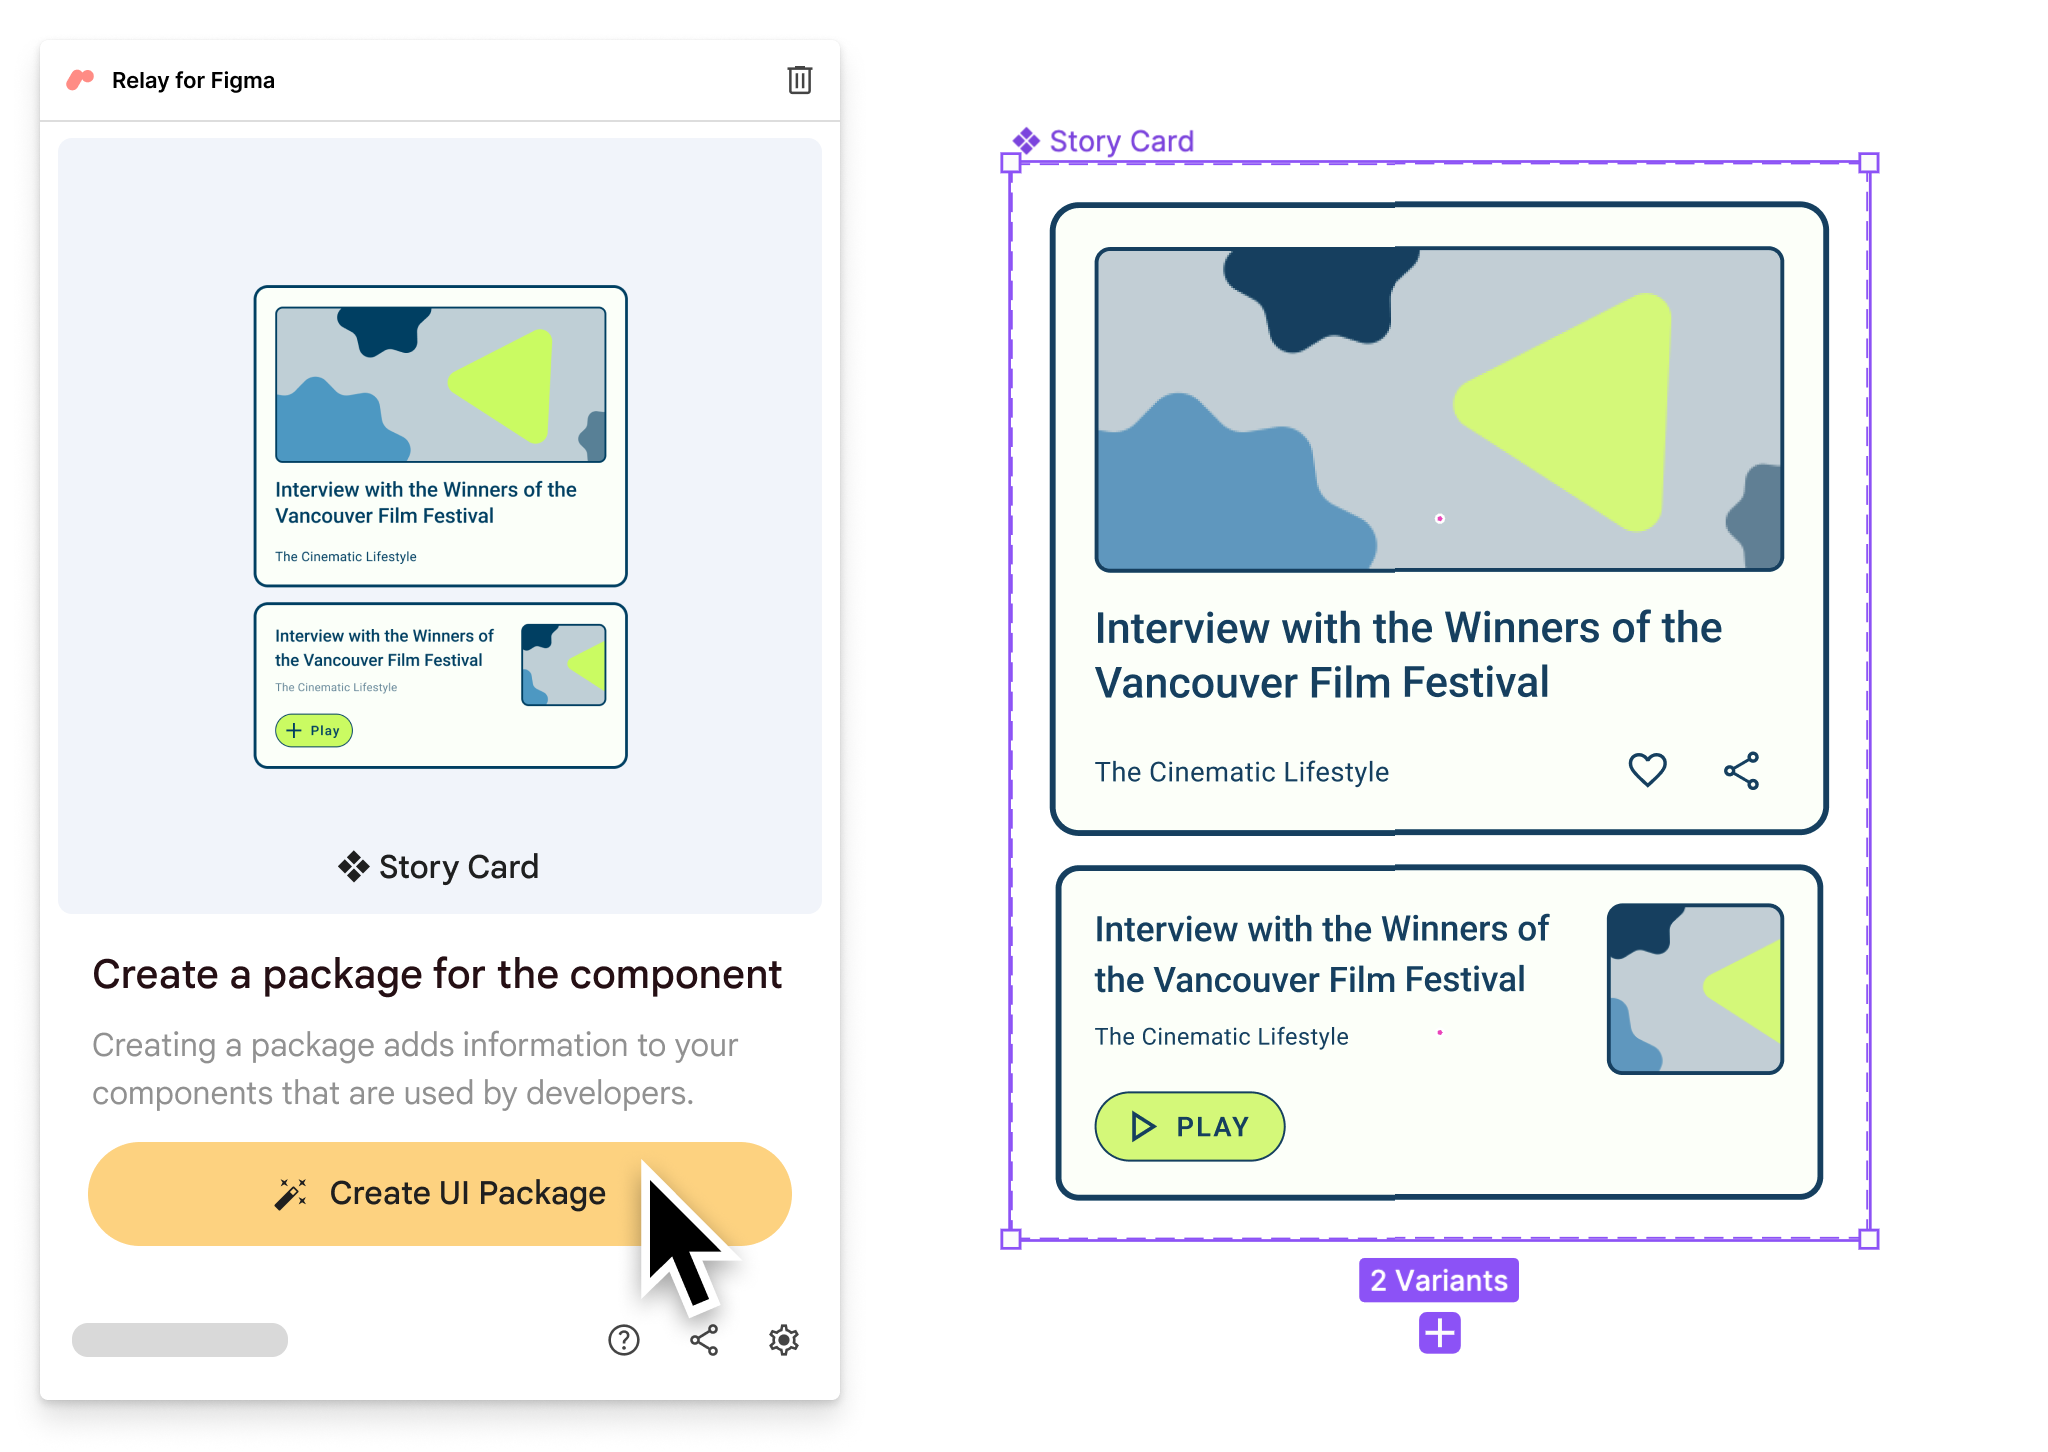
Task: Click the share icon in plugin footer
Action: coord(704,1339)
